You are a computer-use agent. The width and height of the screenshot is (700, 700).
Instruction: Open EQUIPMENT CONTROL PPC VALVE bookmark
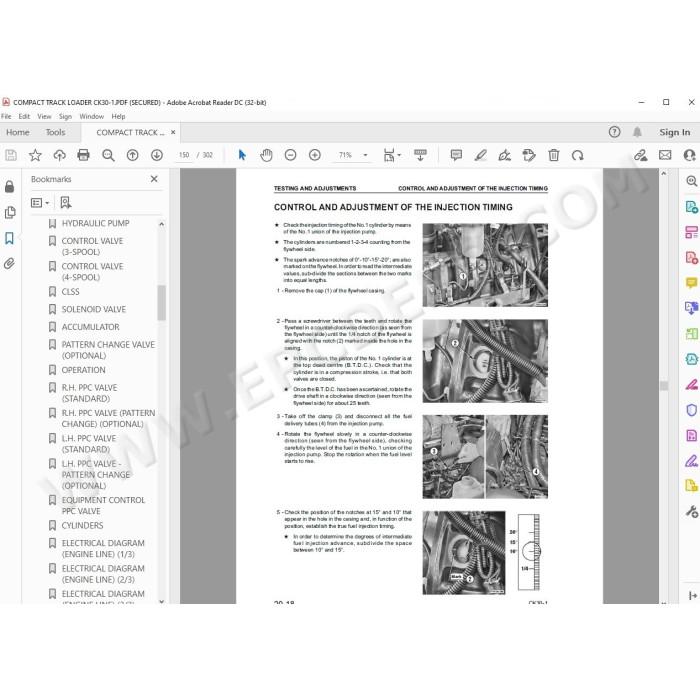103,505
